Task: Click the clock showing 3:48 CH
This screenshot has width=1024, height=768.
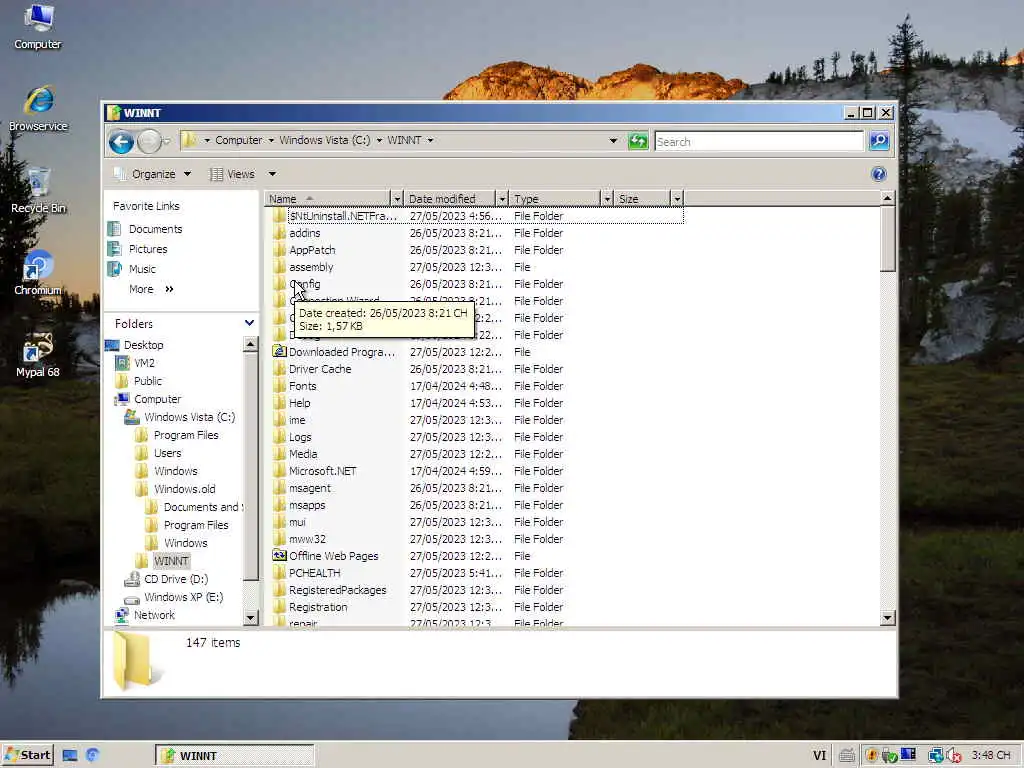Action: click(x=991, y=755)
